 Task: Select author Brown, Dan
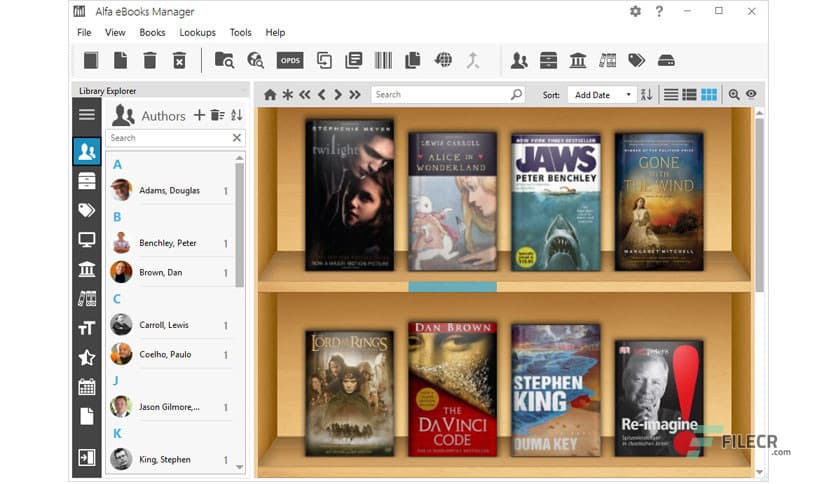tap(171, 272)
